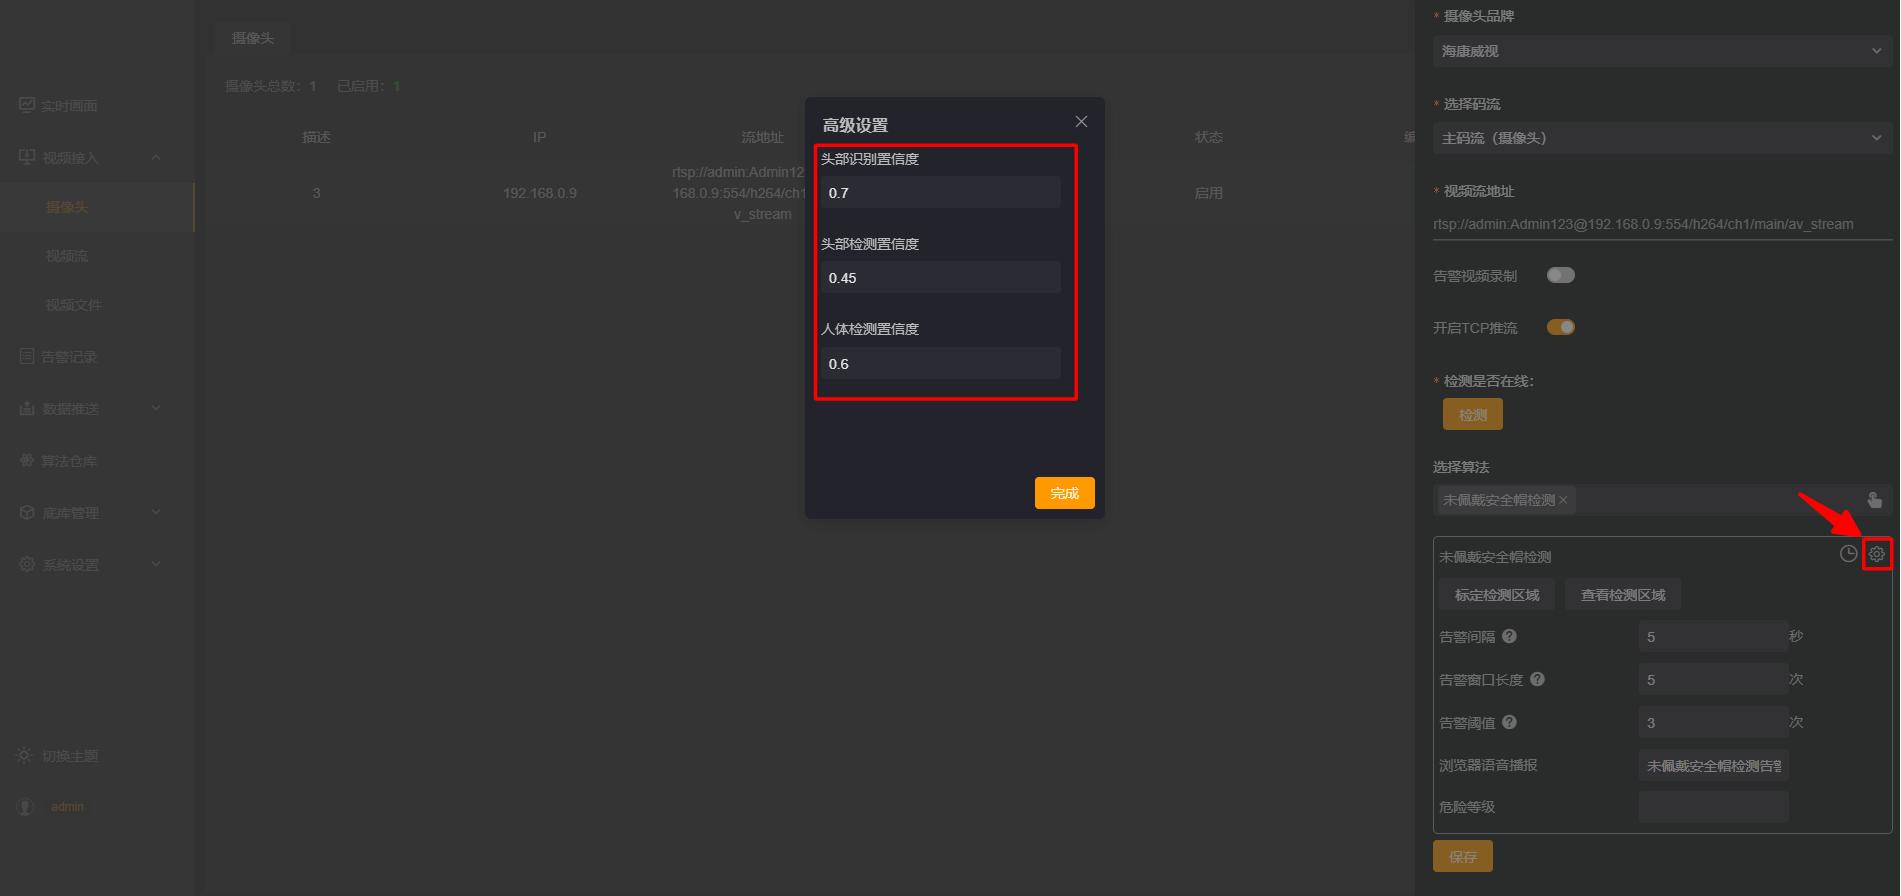This screenshot has width=1901, height=896.
Task: Click the 流地址 column header
Action: coord(762,137)
